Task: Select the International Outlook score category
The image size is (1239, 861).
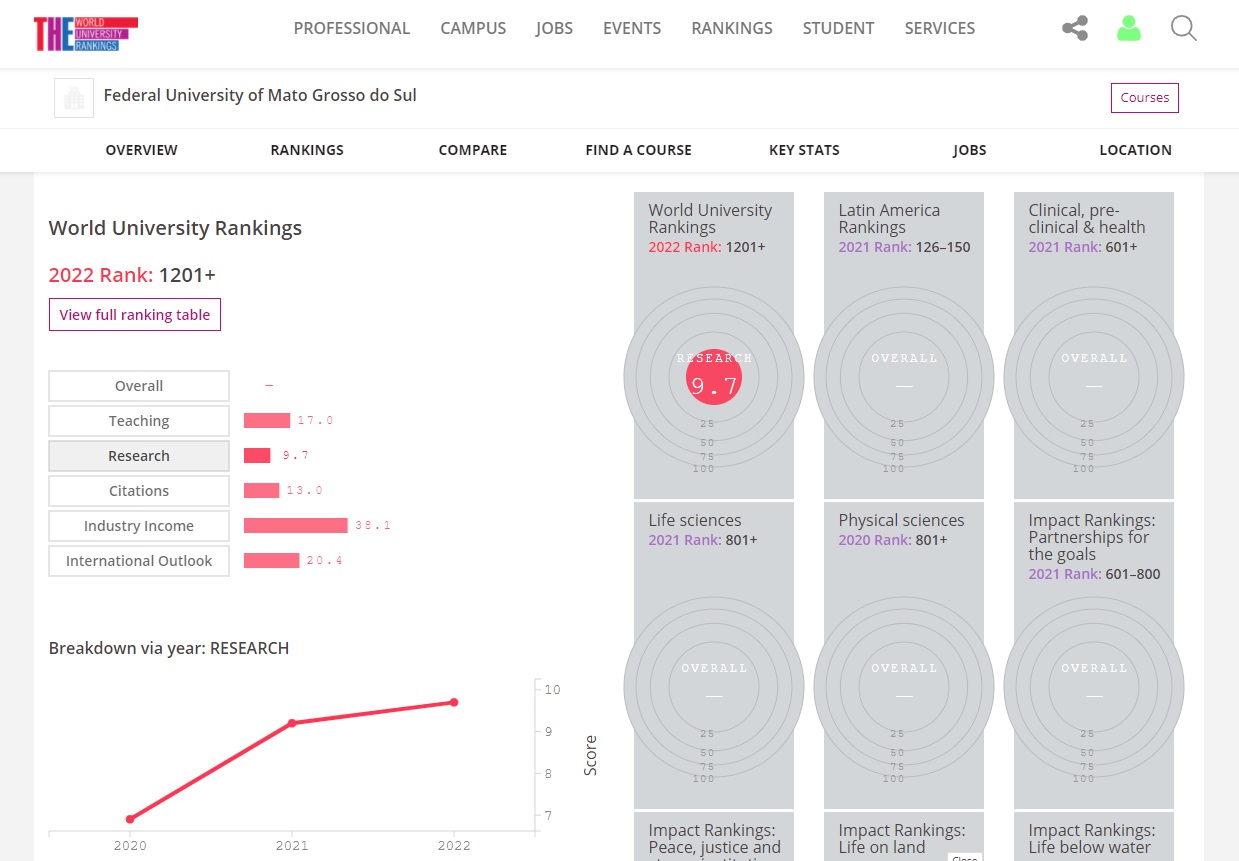Action: coord(139,561)
